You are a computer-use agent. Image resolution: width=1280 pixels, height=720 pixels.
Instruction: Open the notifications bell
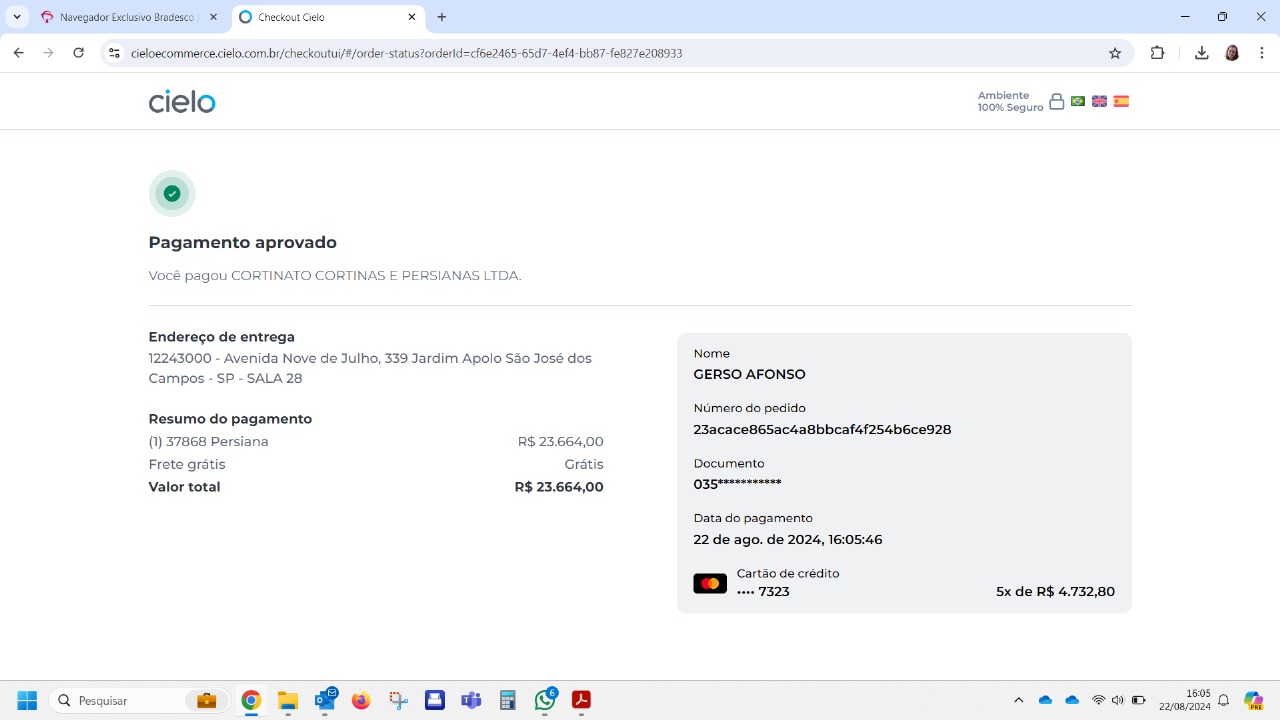(x=1223, y=701)
